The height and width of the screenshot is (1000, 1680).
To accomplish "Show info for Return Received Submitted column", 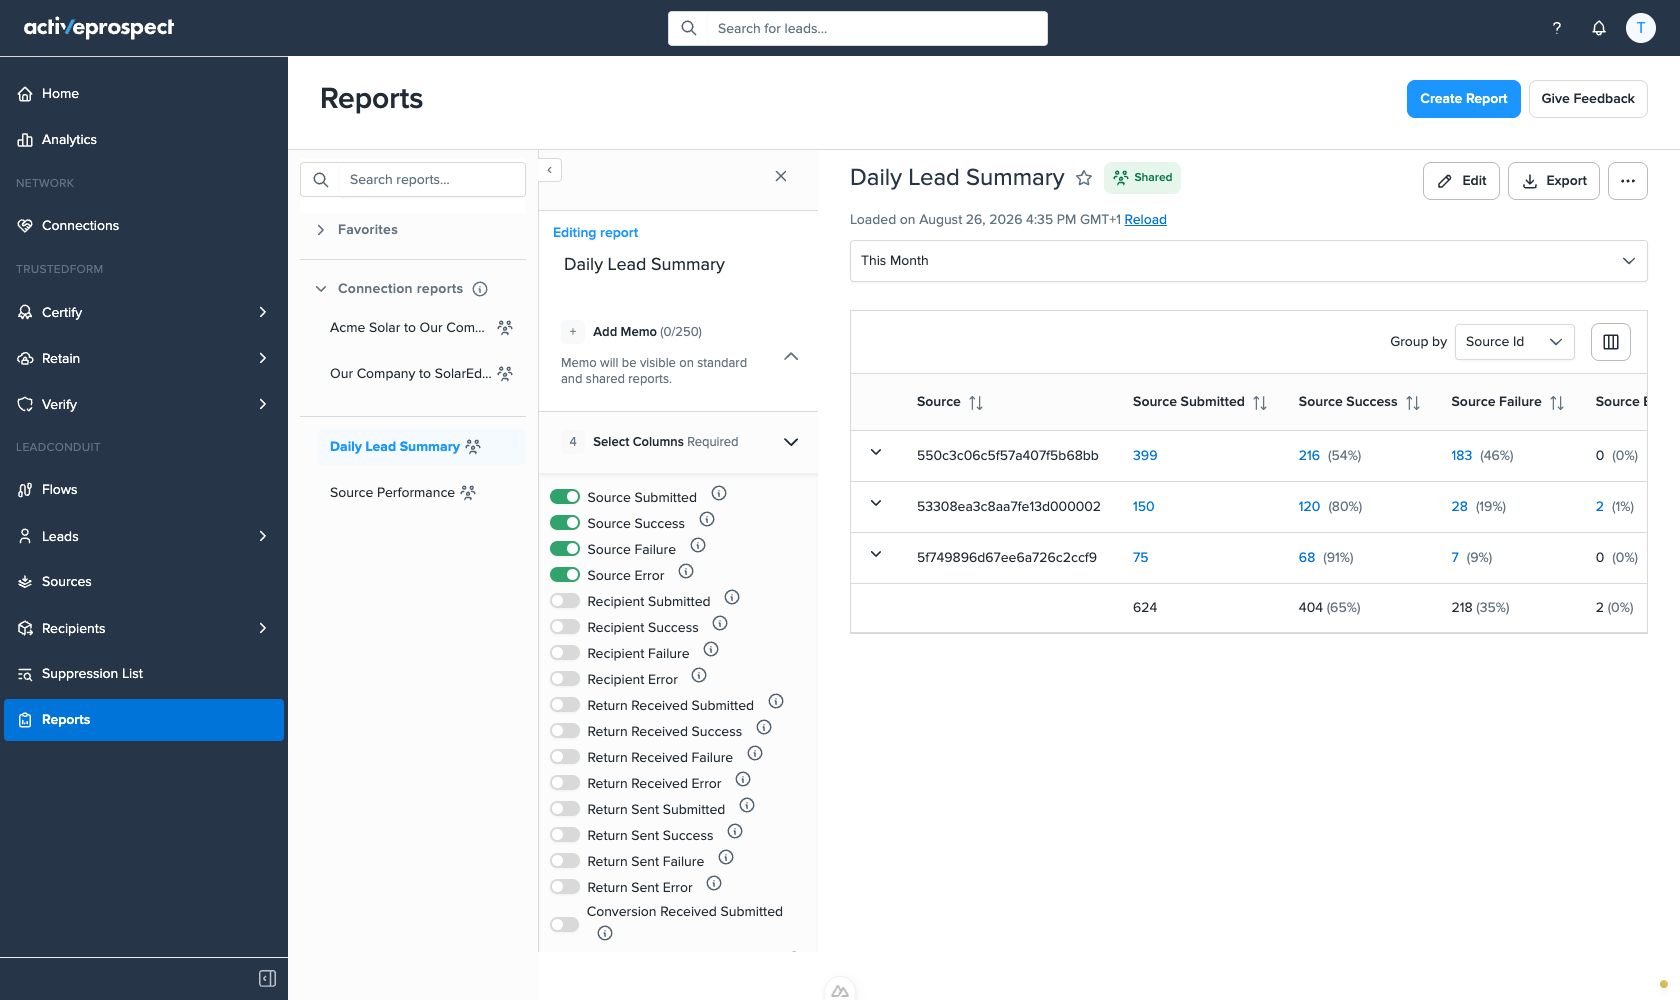I will (776, 701).
